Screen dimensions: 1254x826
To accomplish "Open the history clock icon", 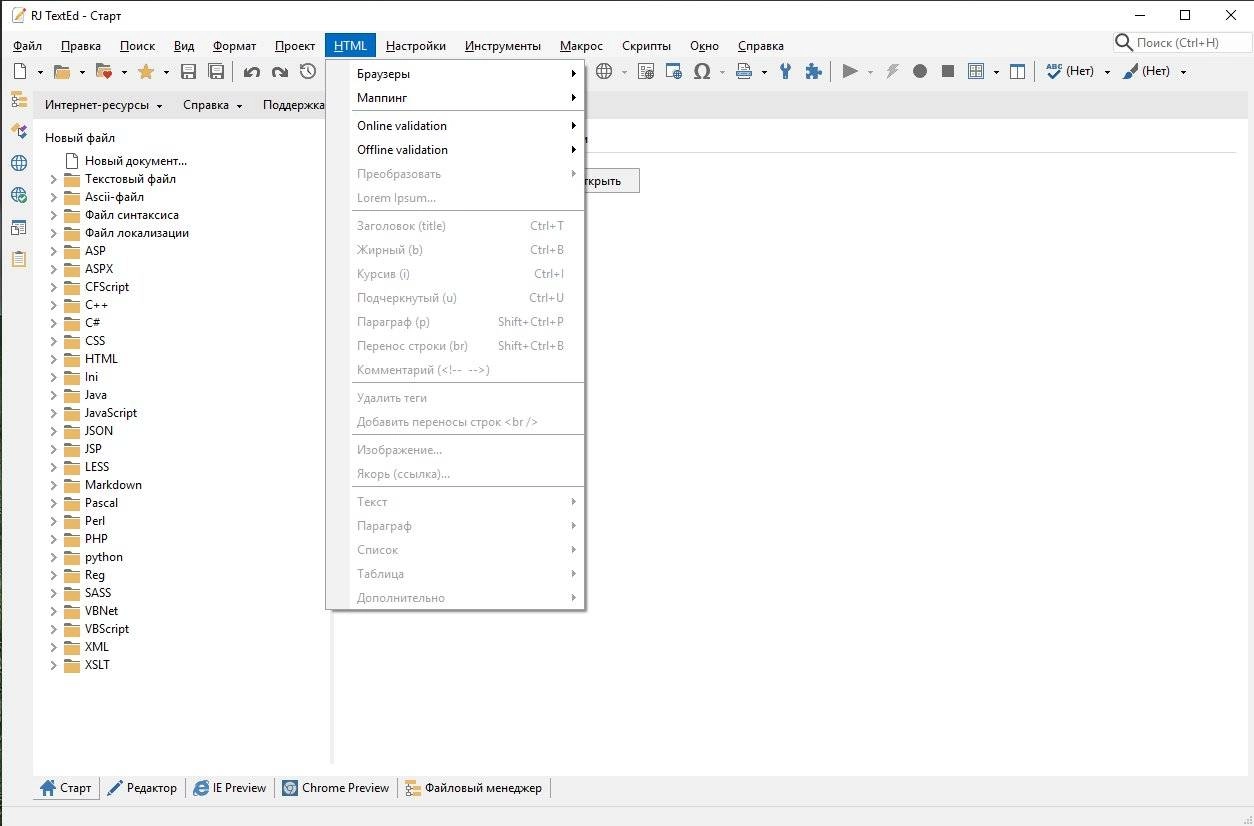I will [x=308, y=71].
